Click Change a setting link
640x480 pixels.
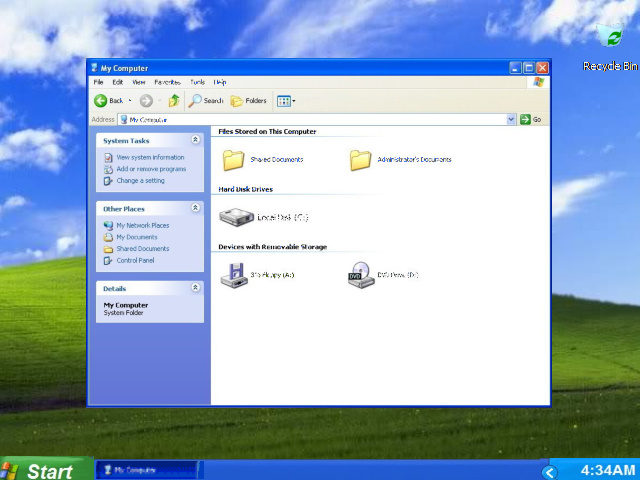coord(140,180)
